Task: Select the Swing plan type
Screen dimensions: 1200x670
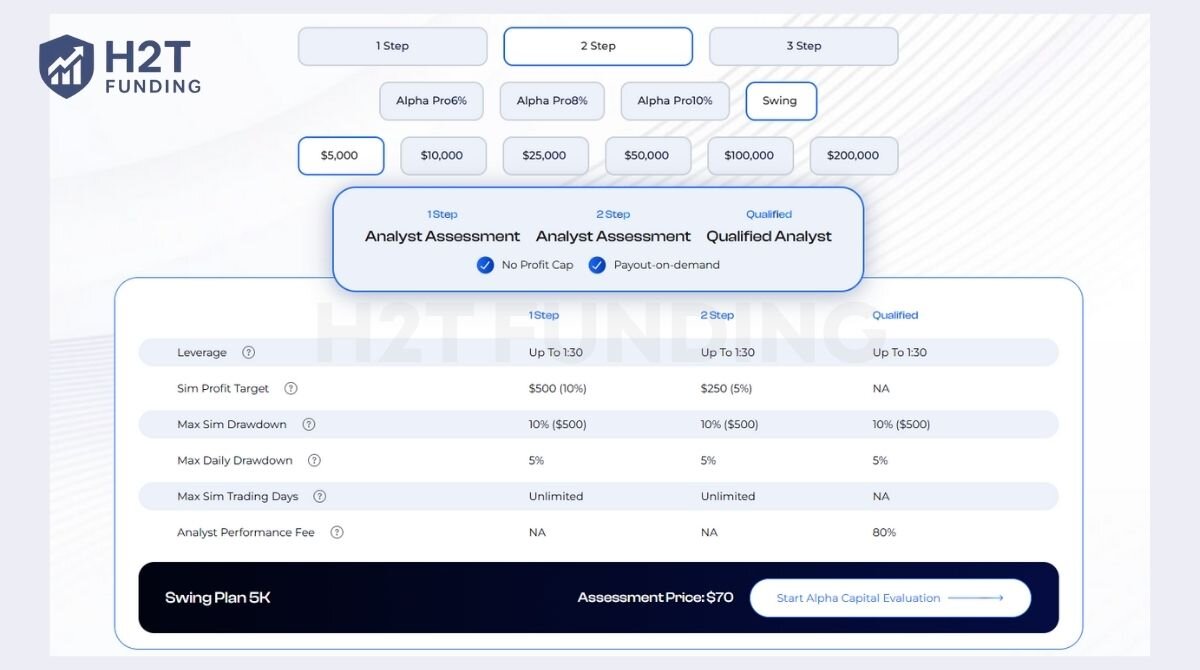Action: coord(780,101)
